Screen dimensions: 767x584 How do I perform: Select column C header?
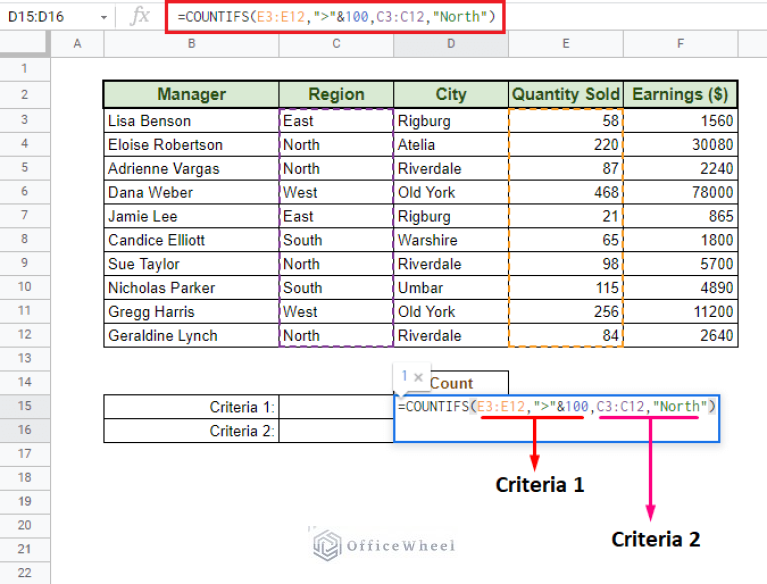tap(336, 44)
